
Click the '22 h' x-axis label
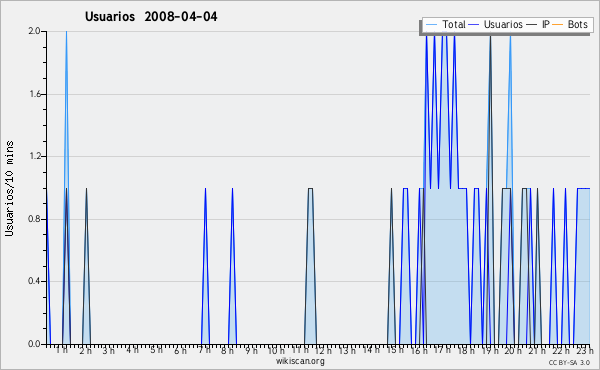point(561,350)
